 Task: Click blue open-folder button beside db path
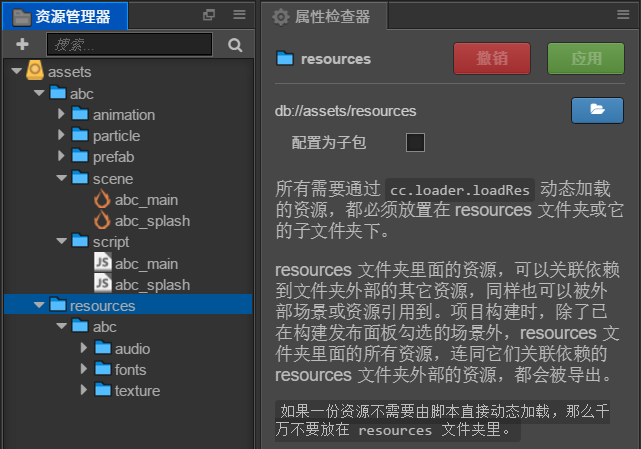[x=597, y=110]
